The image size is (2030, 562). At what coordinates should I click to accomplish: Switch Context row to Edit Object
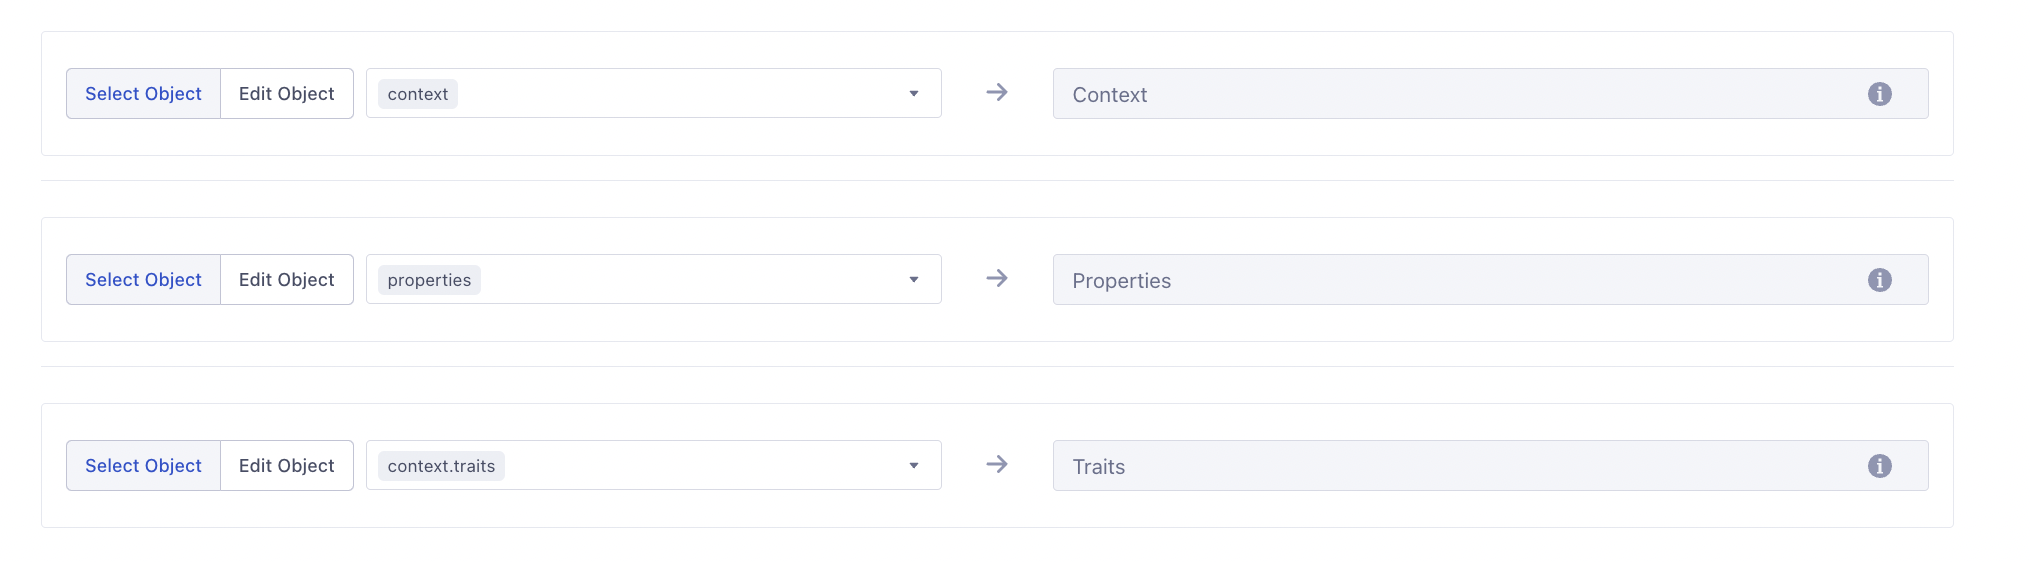pyautogui.click(x=287, y=94)
